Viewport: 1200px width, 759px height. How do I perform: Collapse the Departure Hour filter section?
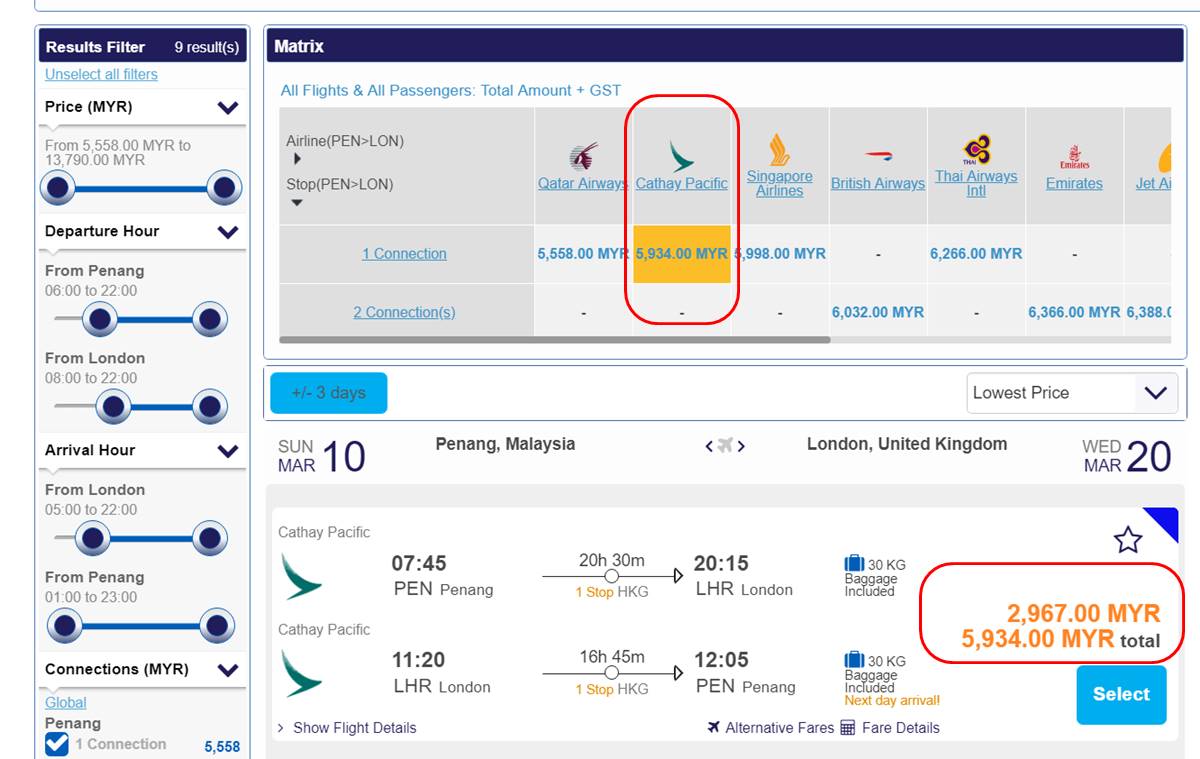point(228,232)
